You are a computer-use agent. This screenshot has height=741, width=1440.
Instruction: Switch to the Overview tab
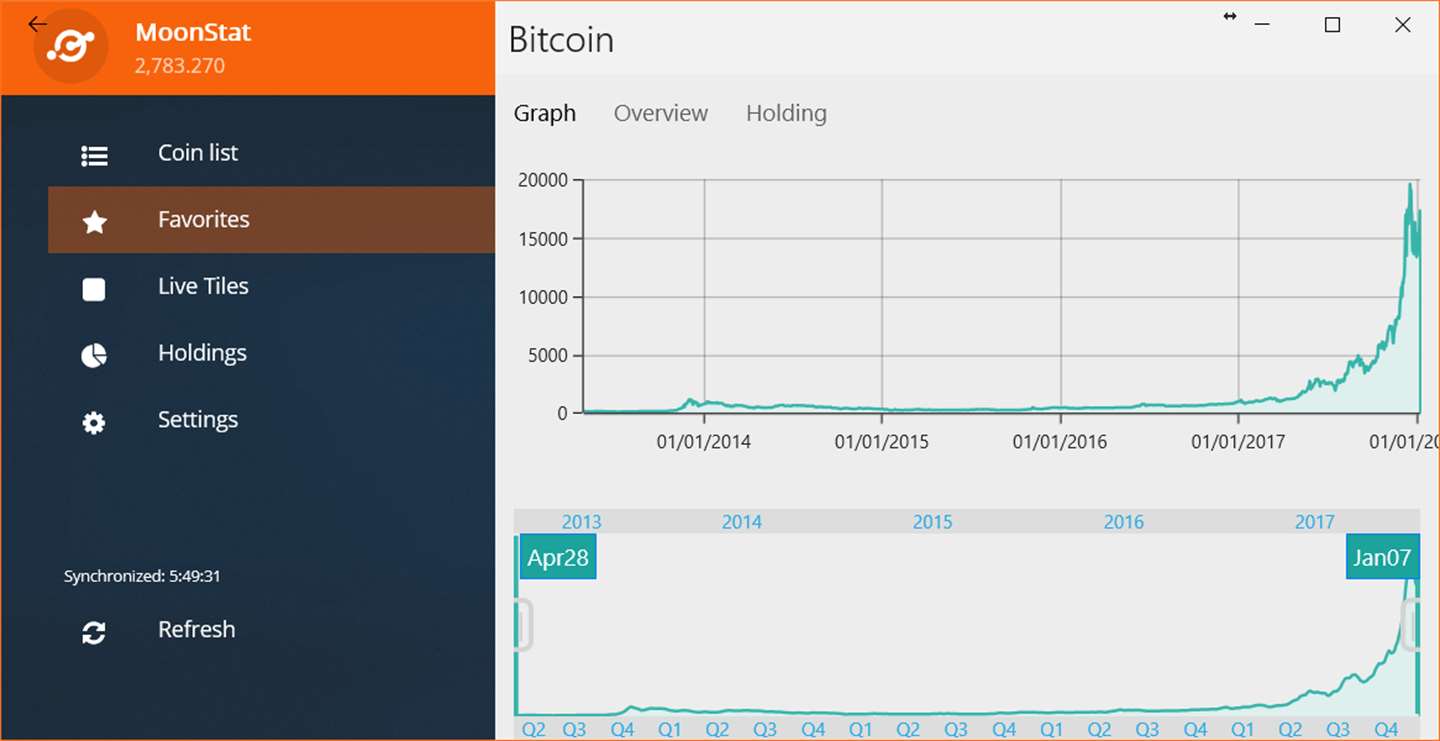661,113
